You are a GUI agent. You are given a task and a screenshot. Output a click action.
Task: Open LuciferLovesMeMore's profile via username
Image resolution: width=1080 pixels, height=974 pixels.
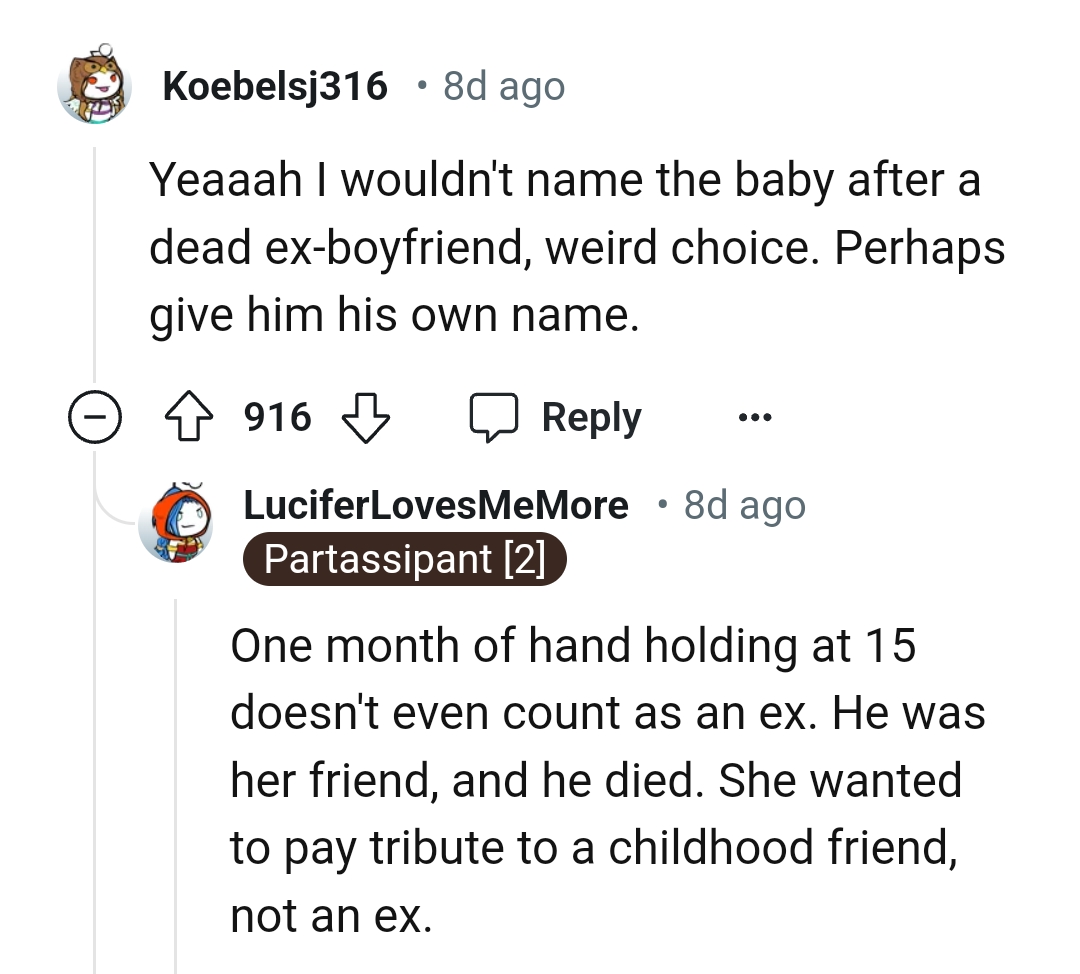[x=437, y=505]
